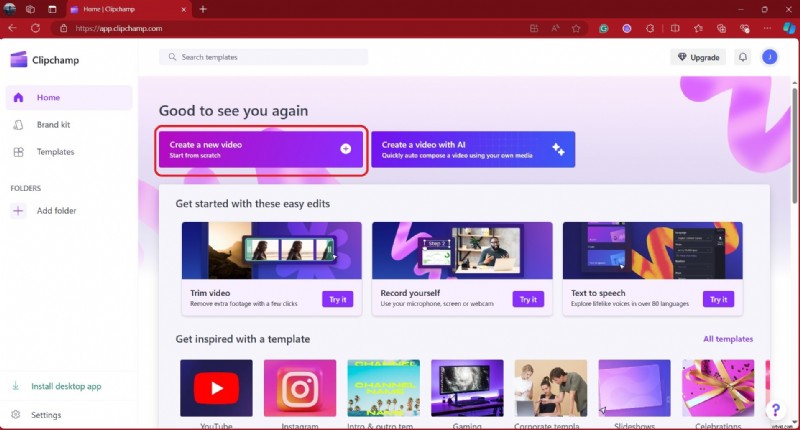This screenshot has height=430, width=800.
Task: Open the tab actions menu icon
Action: tap(52, 9)
